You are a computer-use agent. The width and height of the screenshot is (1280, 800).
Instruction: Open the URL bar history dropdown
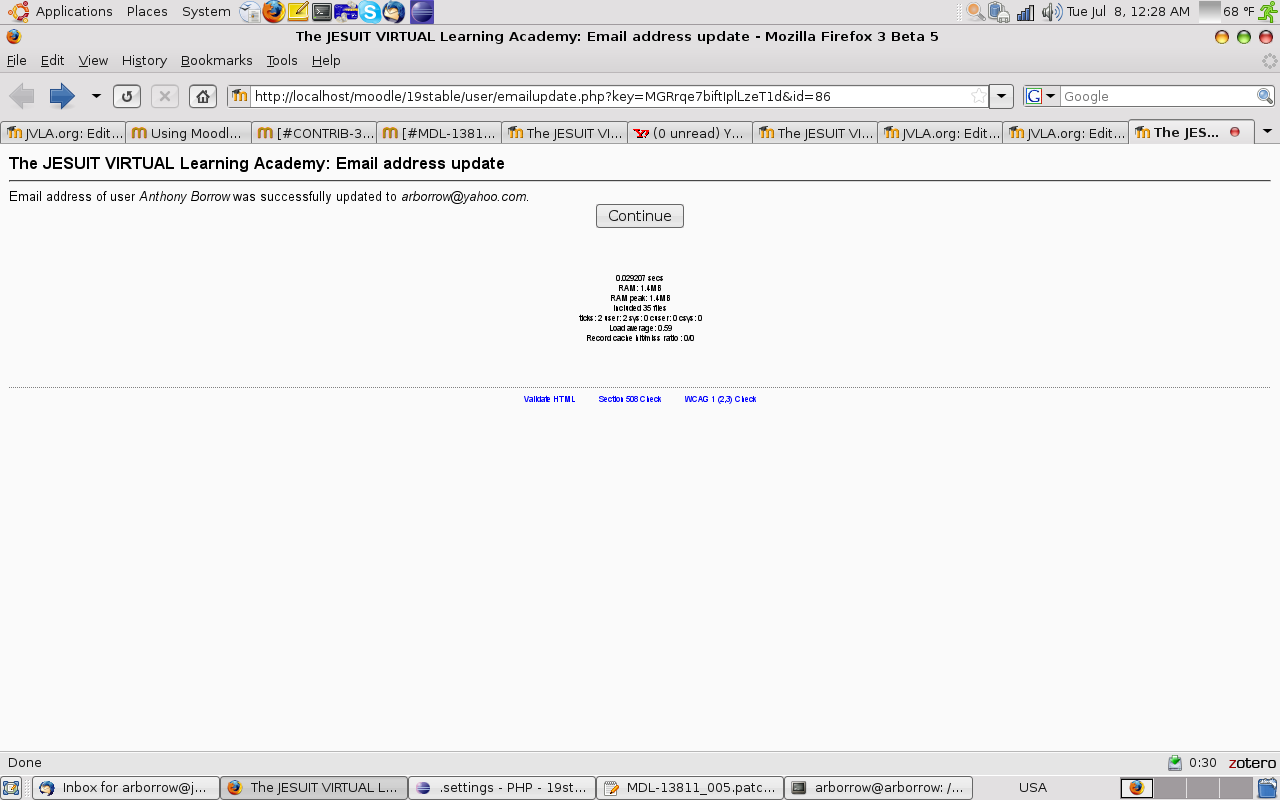click(x=1001, y=96)
